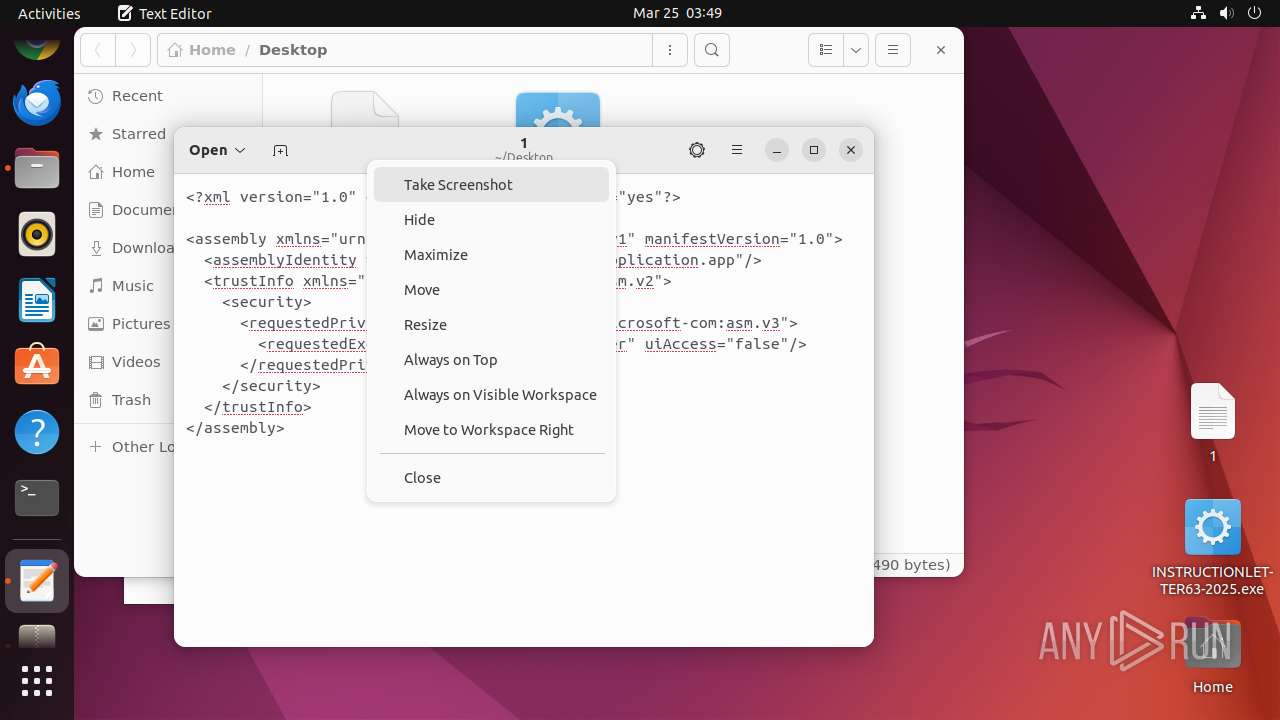Toggle Always on Visible Workspace
Viewport: 1280px width, 720px height.
pos(491,395)
